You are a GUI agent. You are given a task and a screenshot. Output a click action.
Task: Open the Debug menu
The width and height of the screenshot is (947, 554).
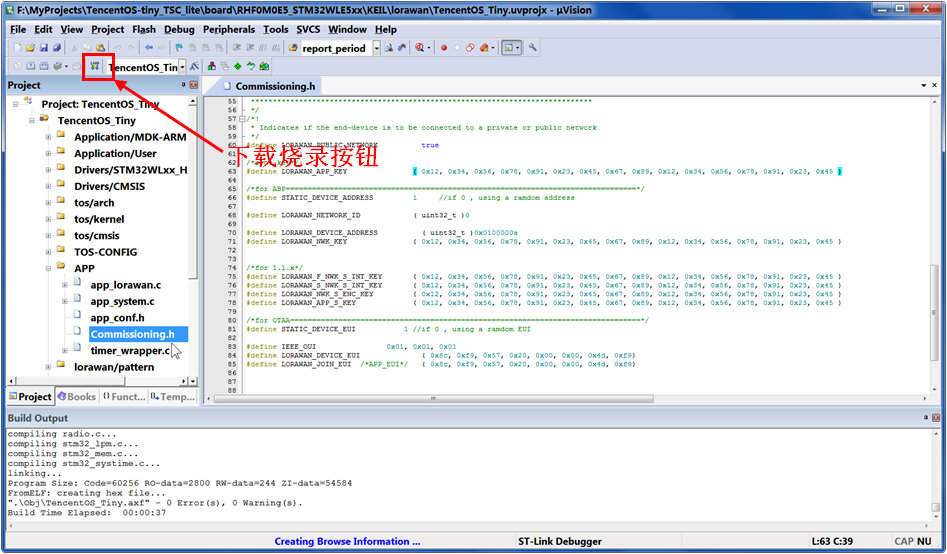click(179, 29)
